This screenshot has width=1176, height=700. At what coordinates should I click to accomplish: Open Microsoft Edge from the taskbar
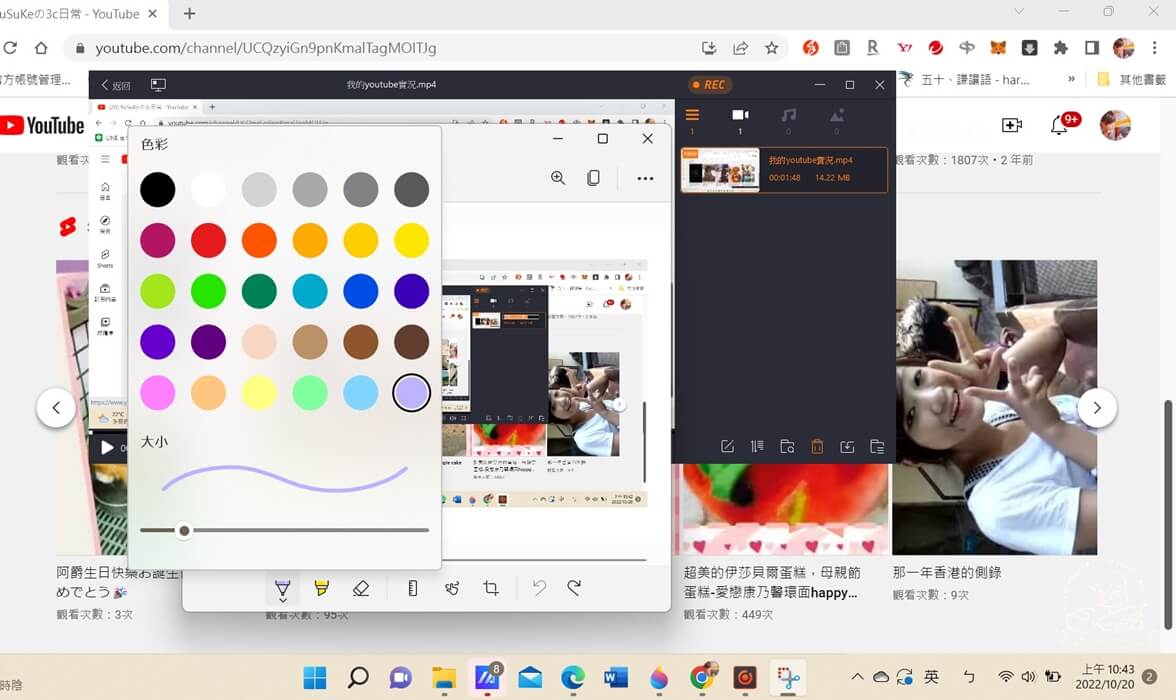(573, 678)
